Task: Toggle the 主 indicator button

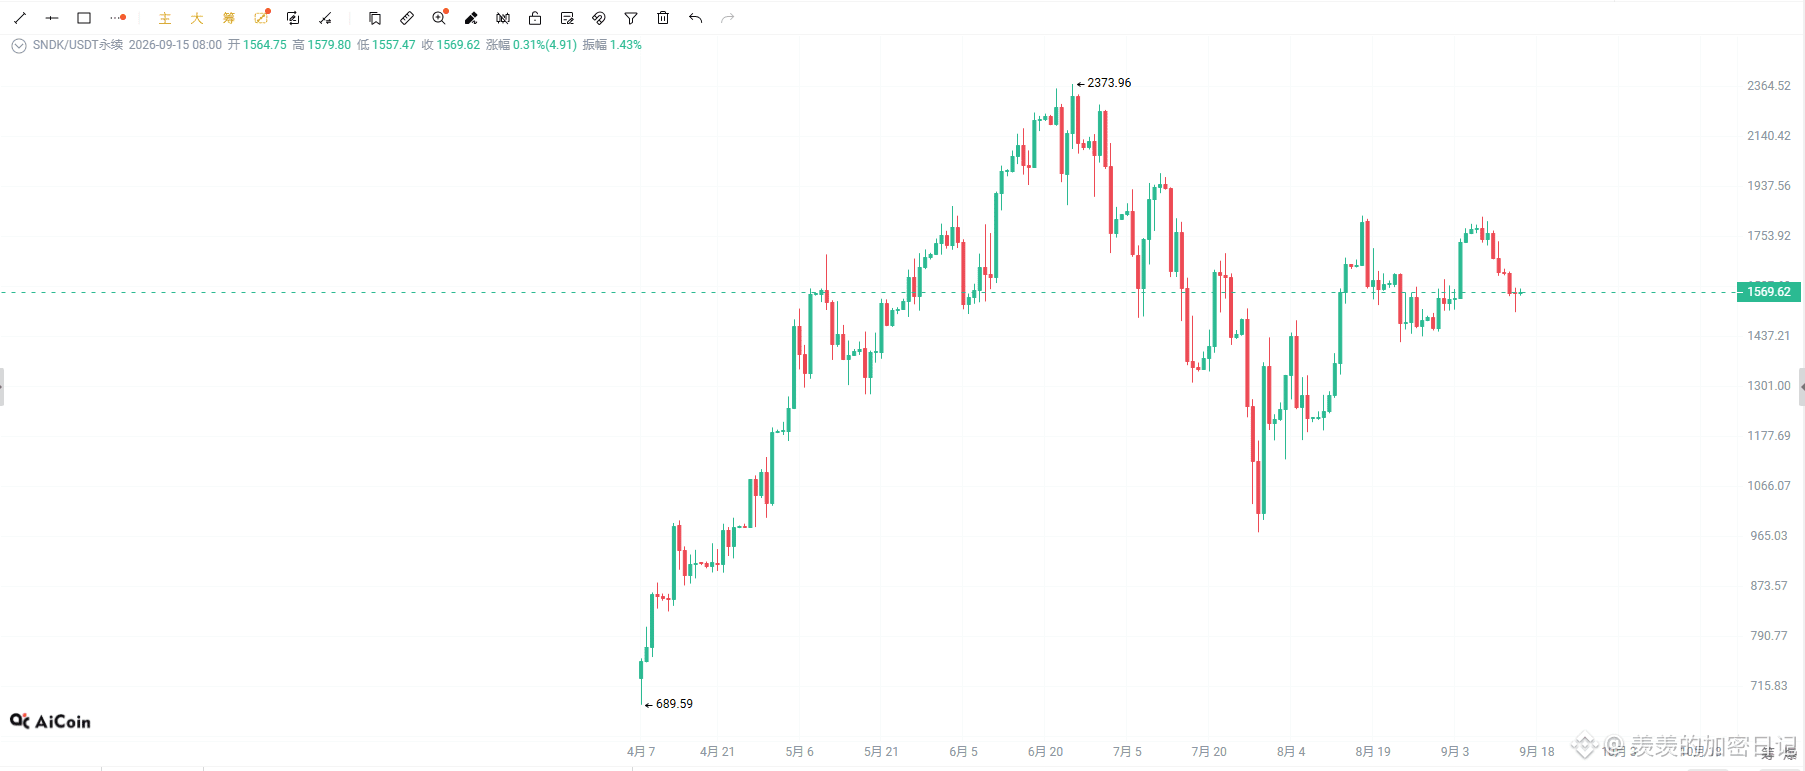Action: (x=165, y=18)
